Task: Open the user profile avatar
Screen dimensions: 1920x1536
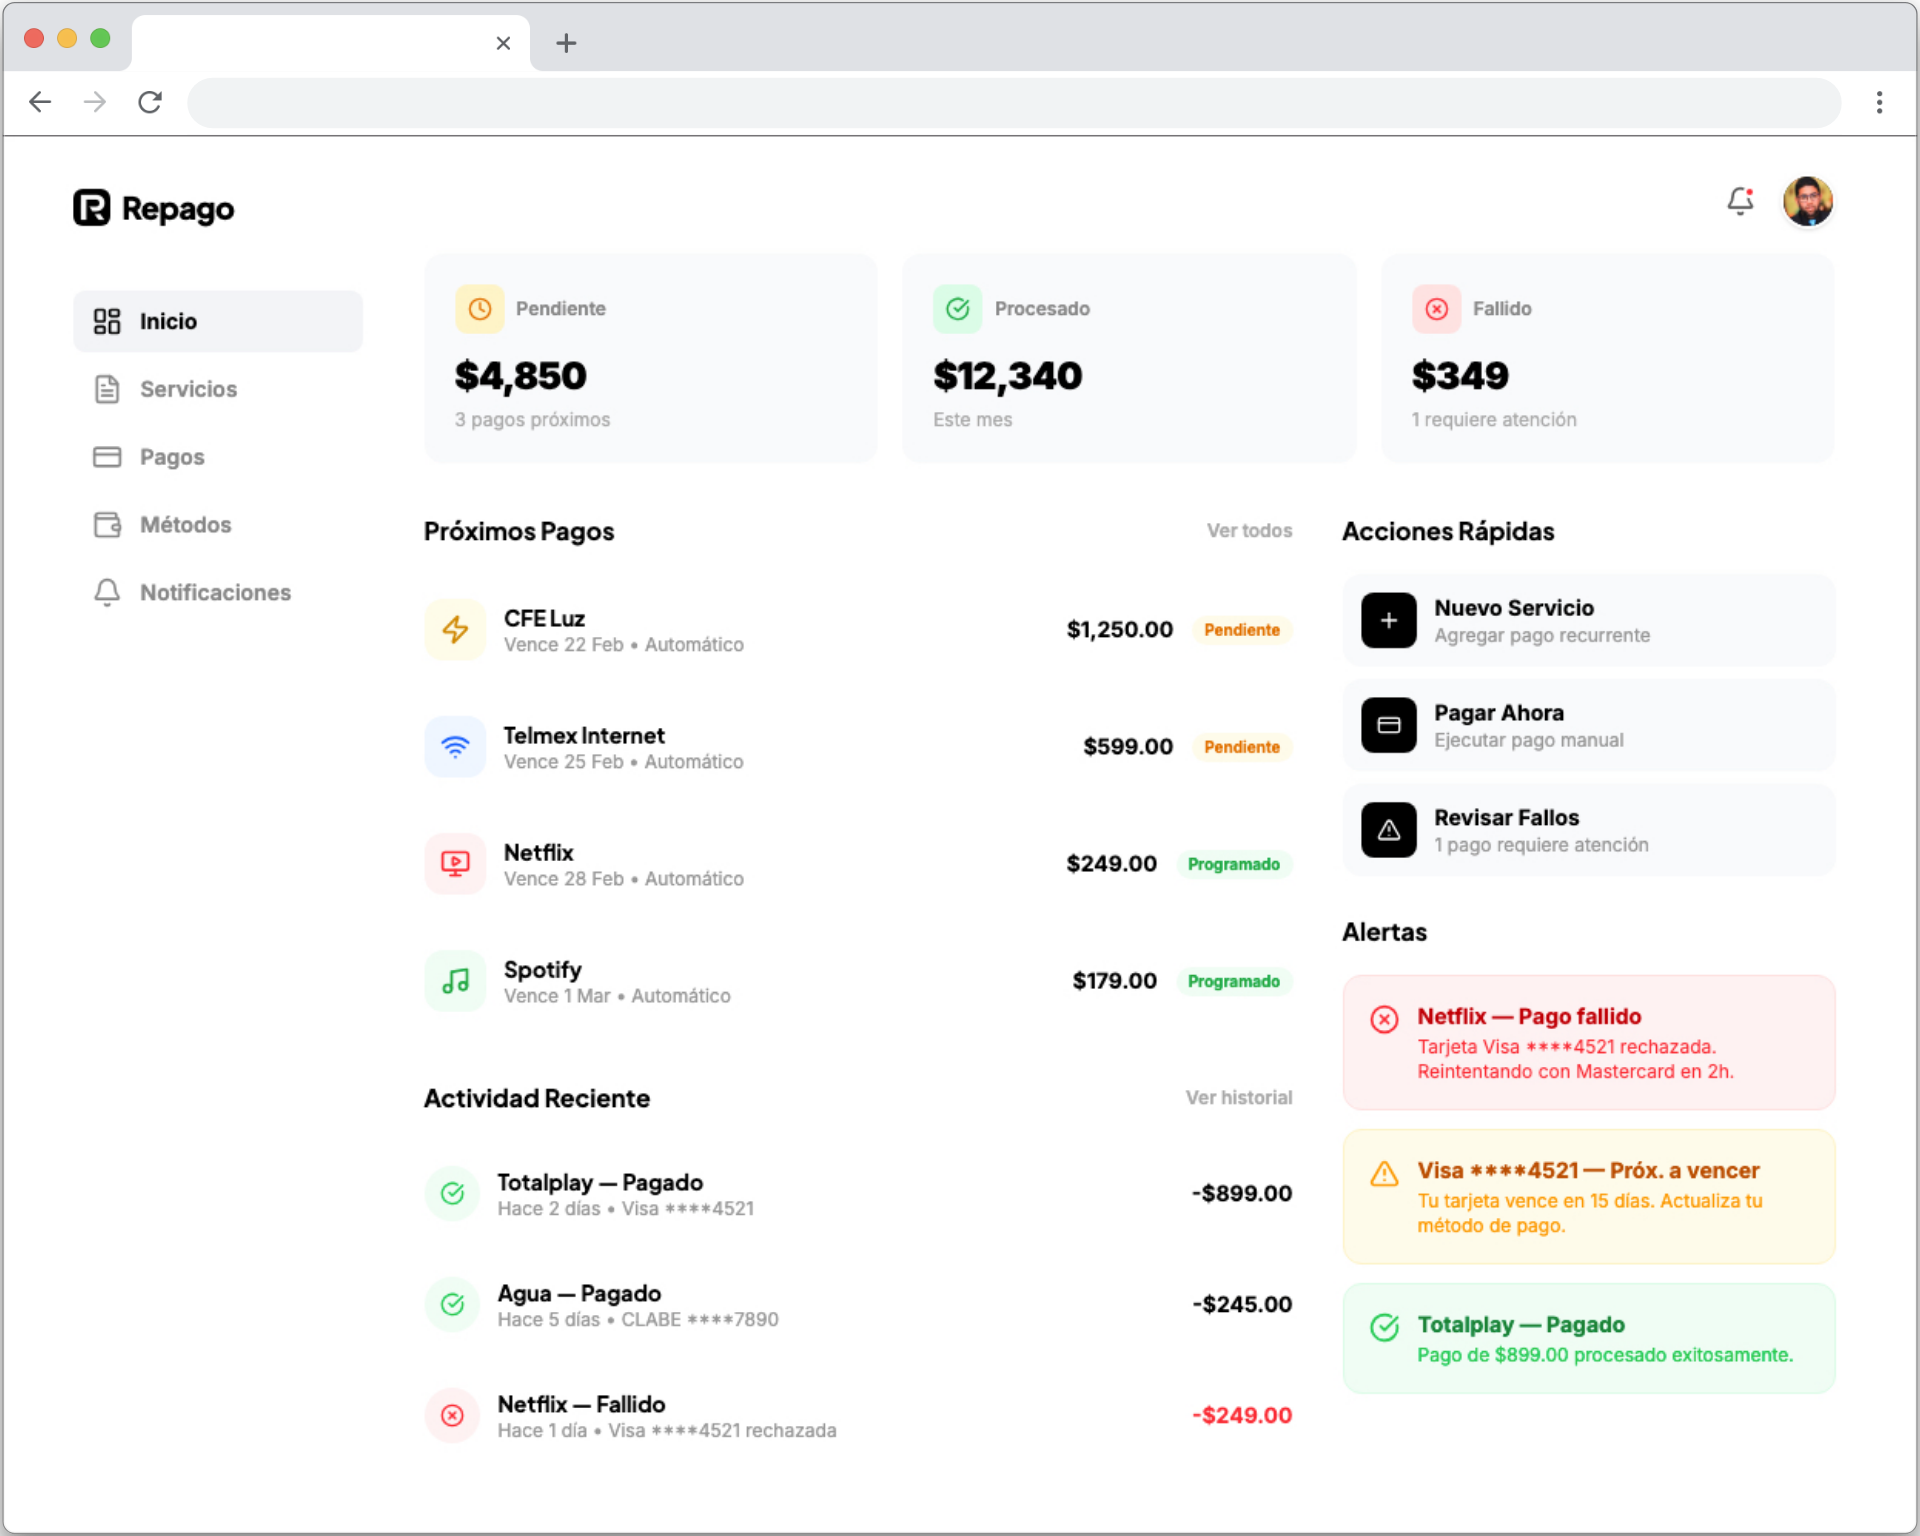Action: (x=1807, y=202)
